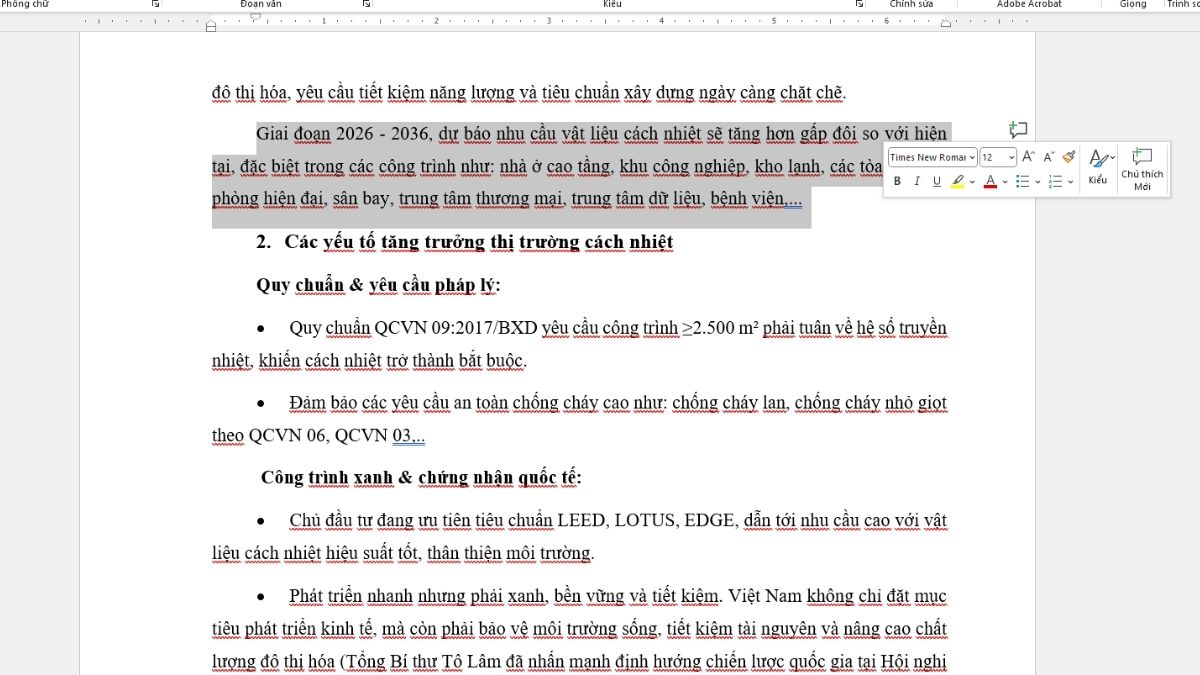The width and height of the screenshot is (1200, 675).
Task: Click the text 'theo QCVN 06, QCVN 03'
Action: [313, 436]
